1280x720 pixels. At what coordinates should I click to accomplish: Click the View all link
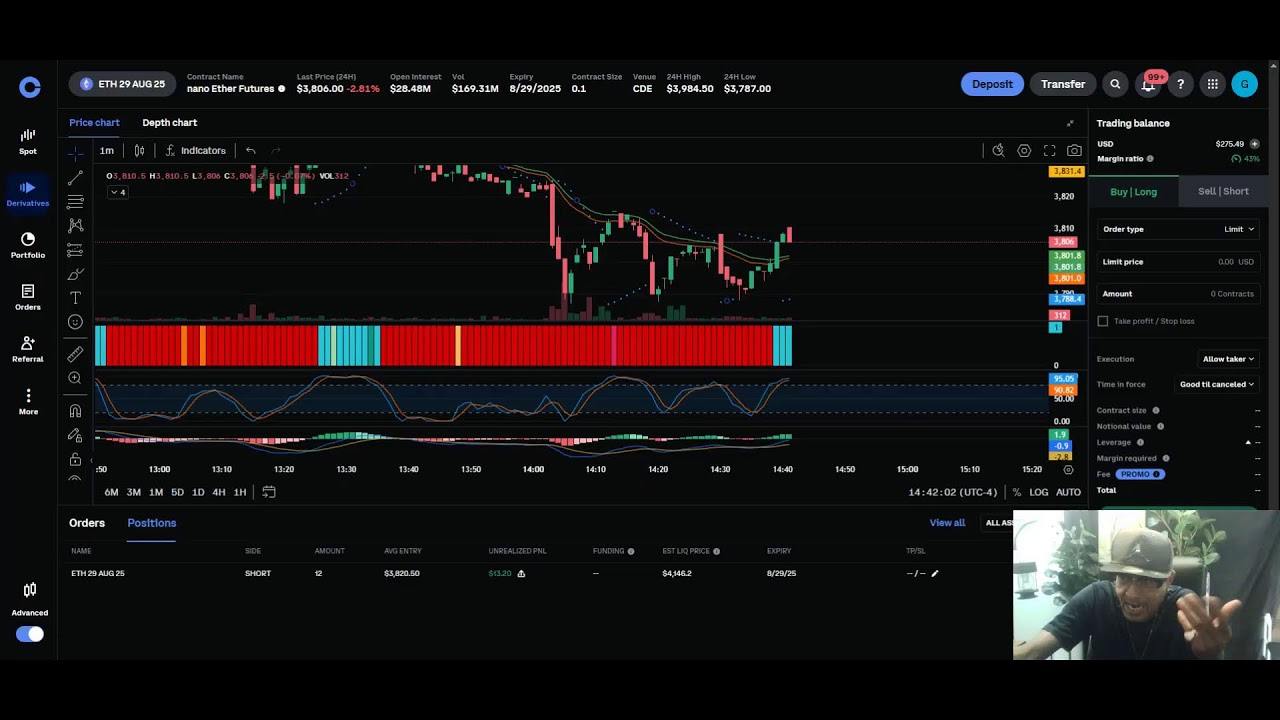point(947,523)
